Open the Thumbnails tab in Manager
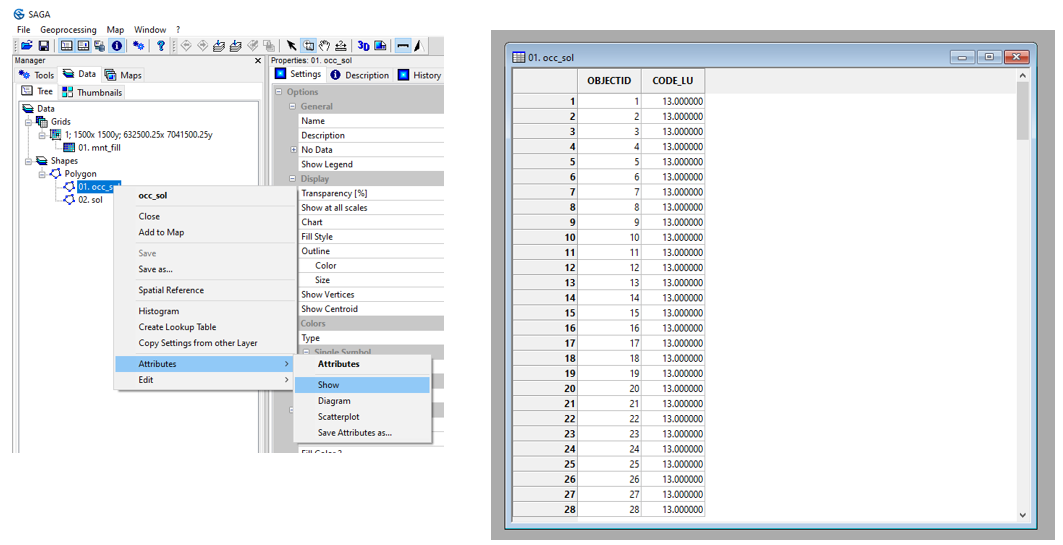The height and width of the screenshot is (545, 1063). coord(92,92)
